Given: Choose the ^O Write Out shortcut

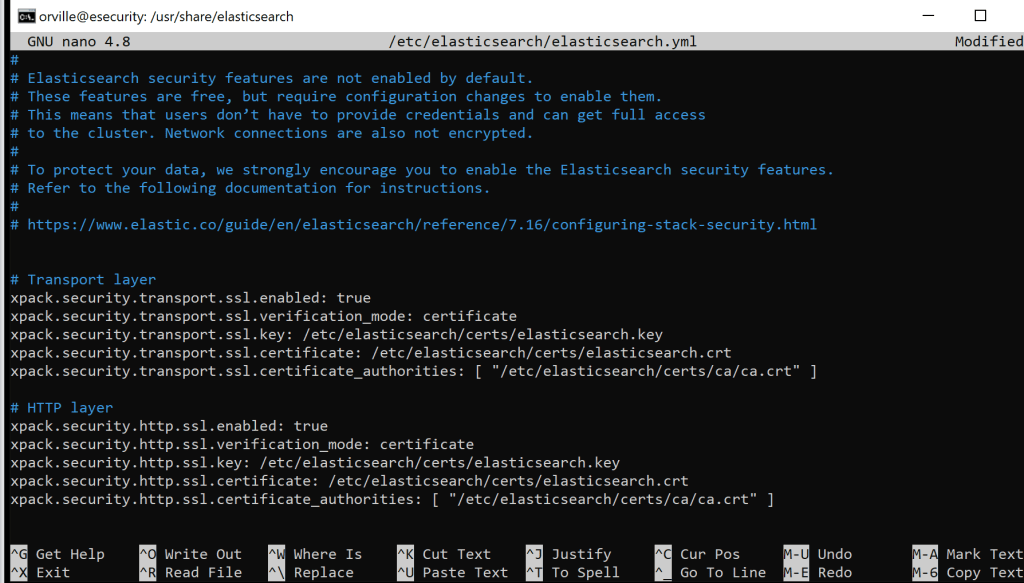Looking at the screenshot, I should 190,554.
